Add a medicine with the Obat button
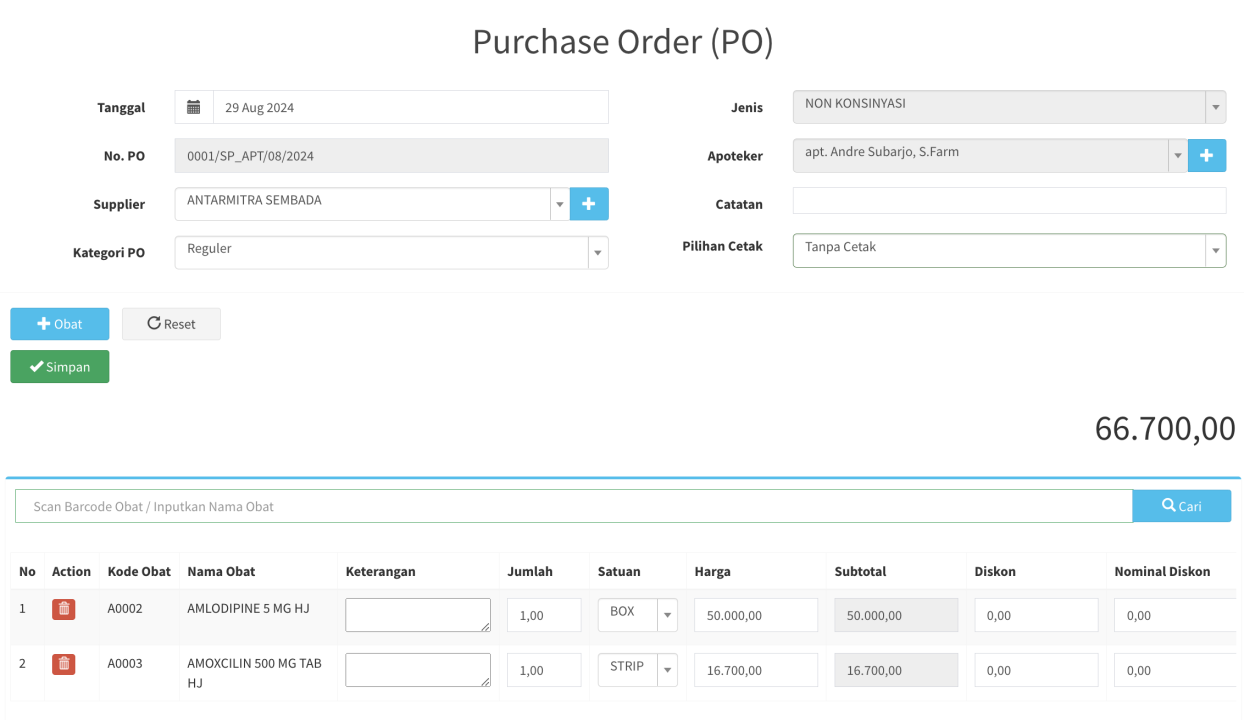 click(x=60, y=324)
